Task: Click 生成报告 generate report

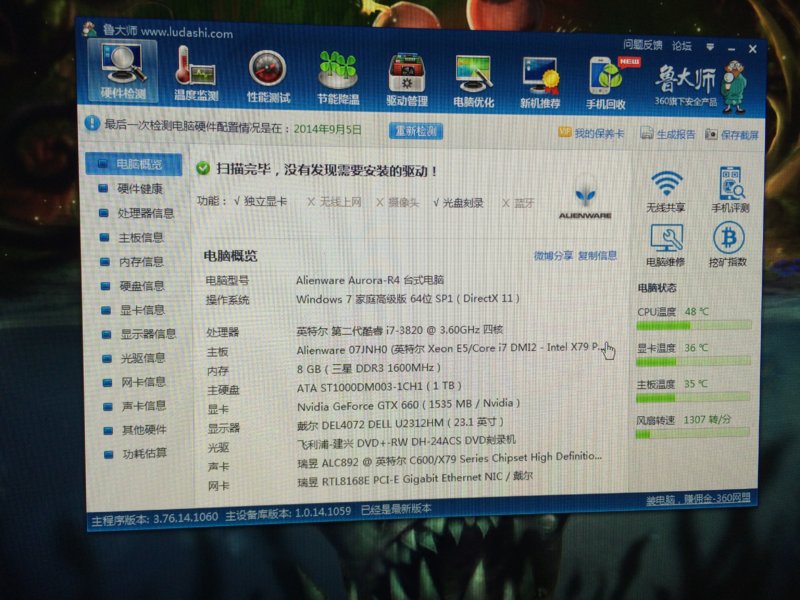Action: click(667, 134)
